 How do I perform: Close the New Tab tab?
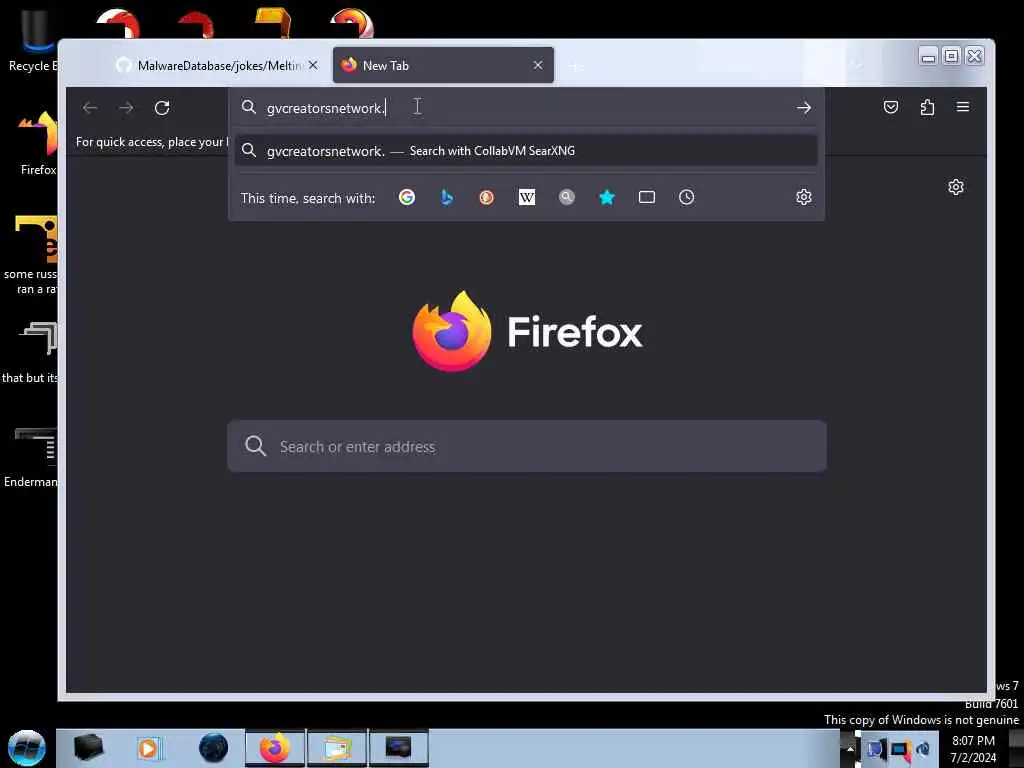[537, 65]
